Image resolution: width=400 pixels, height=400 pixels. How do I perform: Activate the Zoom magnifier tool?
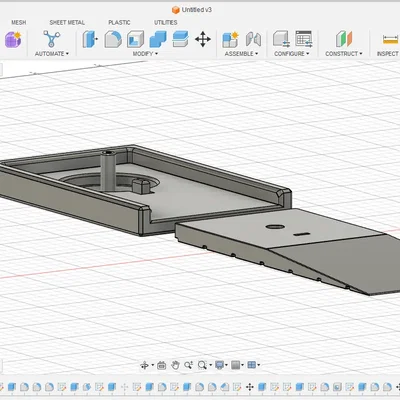click(188, 365)
